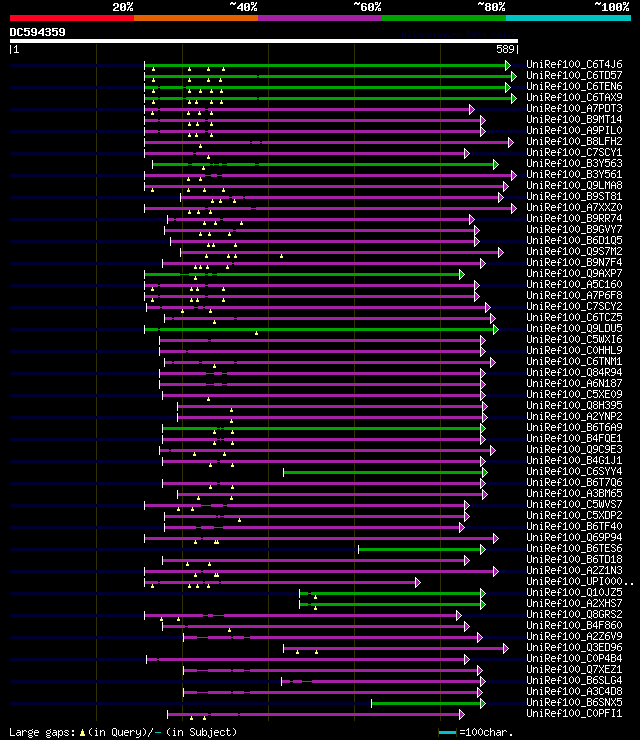The image size is (640, 740).
Task: Open the UniRef100_A7PDT3 entry label
Action: [574, 108]
